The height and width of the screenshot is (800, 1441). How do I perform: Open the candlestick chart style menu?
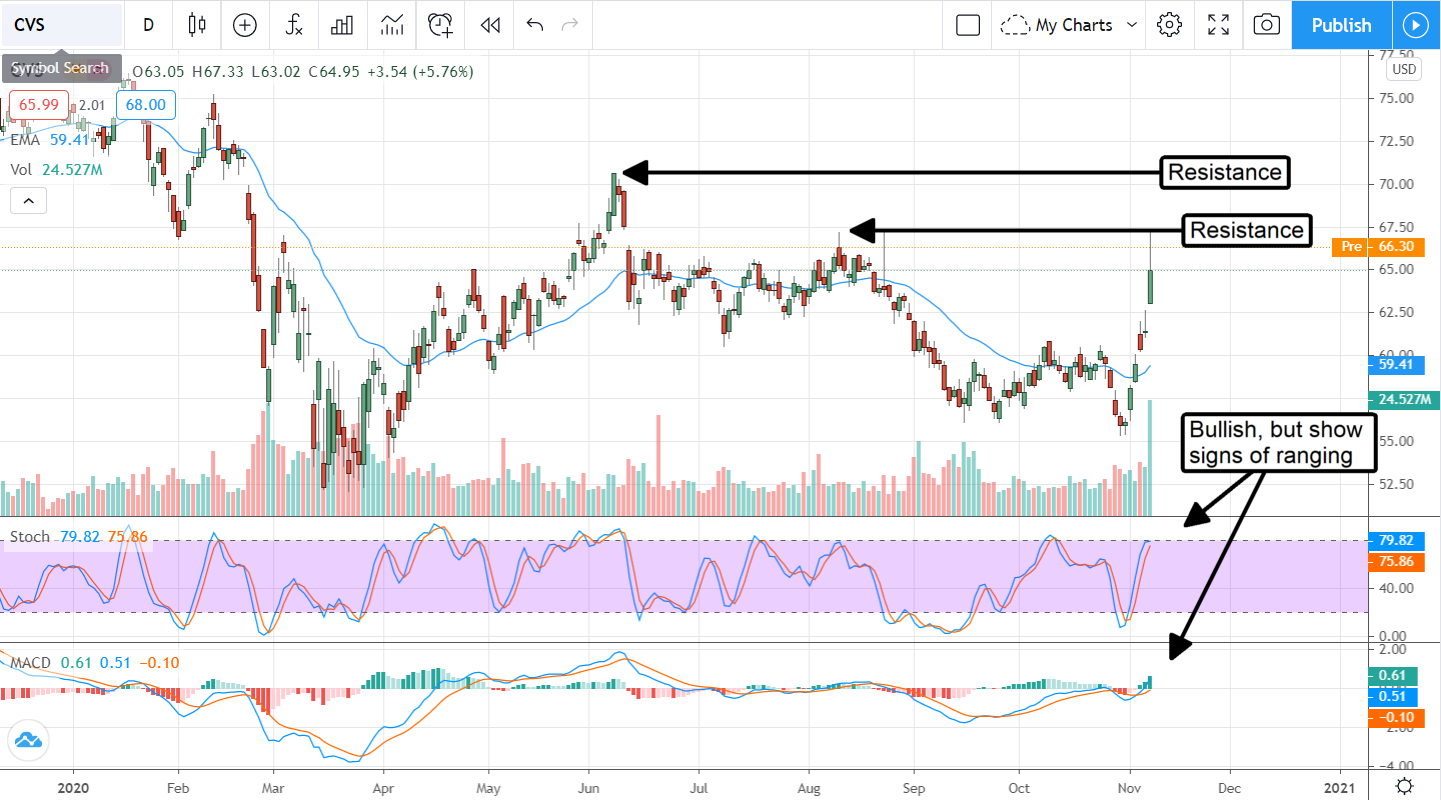196,25
